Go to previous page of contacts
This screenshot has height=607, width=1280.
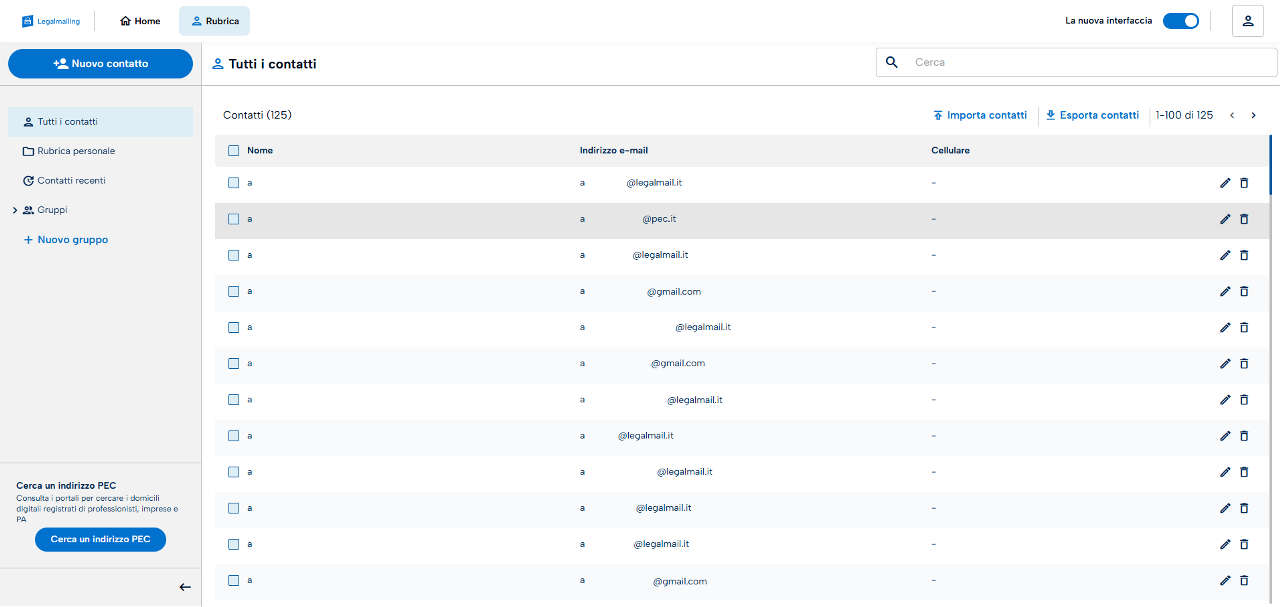[x=1232, y=115]
